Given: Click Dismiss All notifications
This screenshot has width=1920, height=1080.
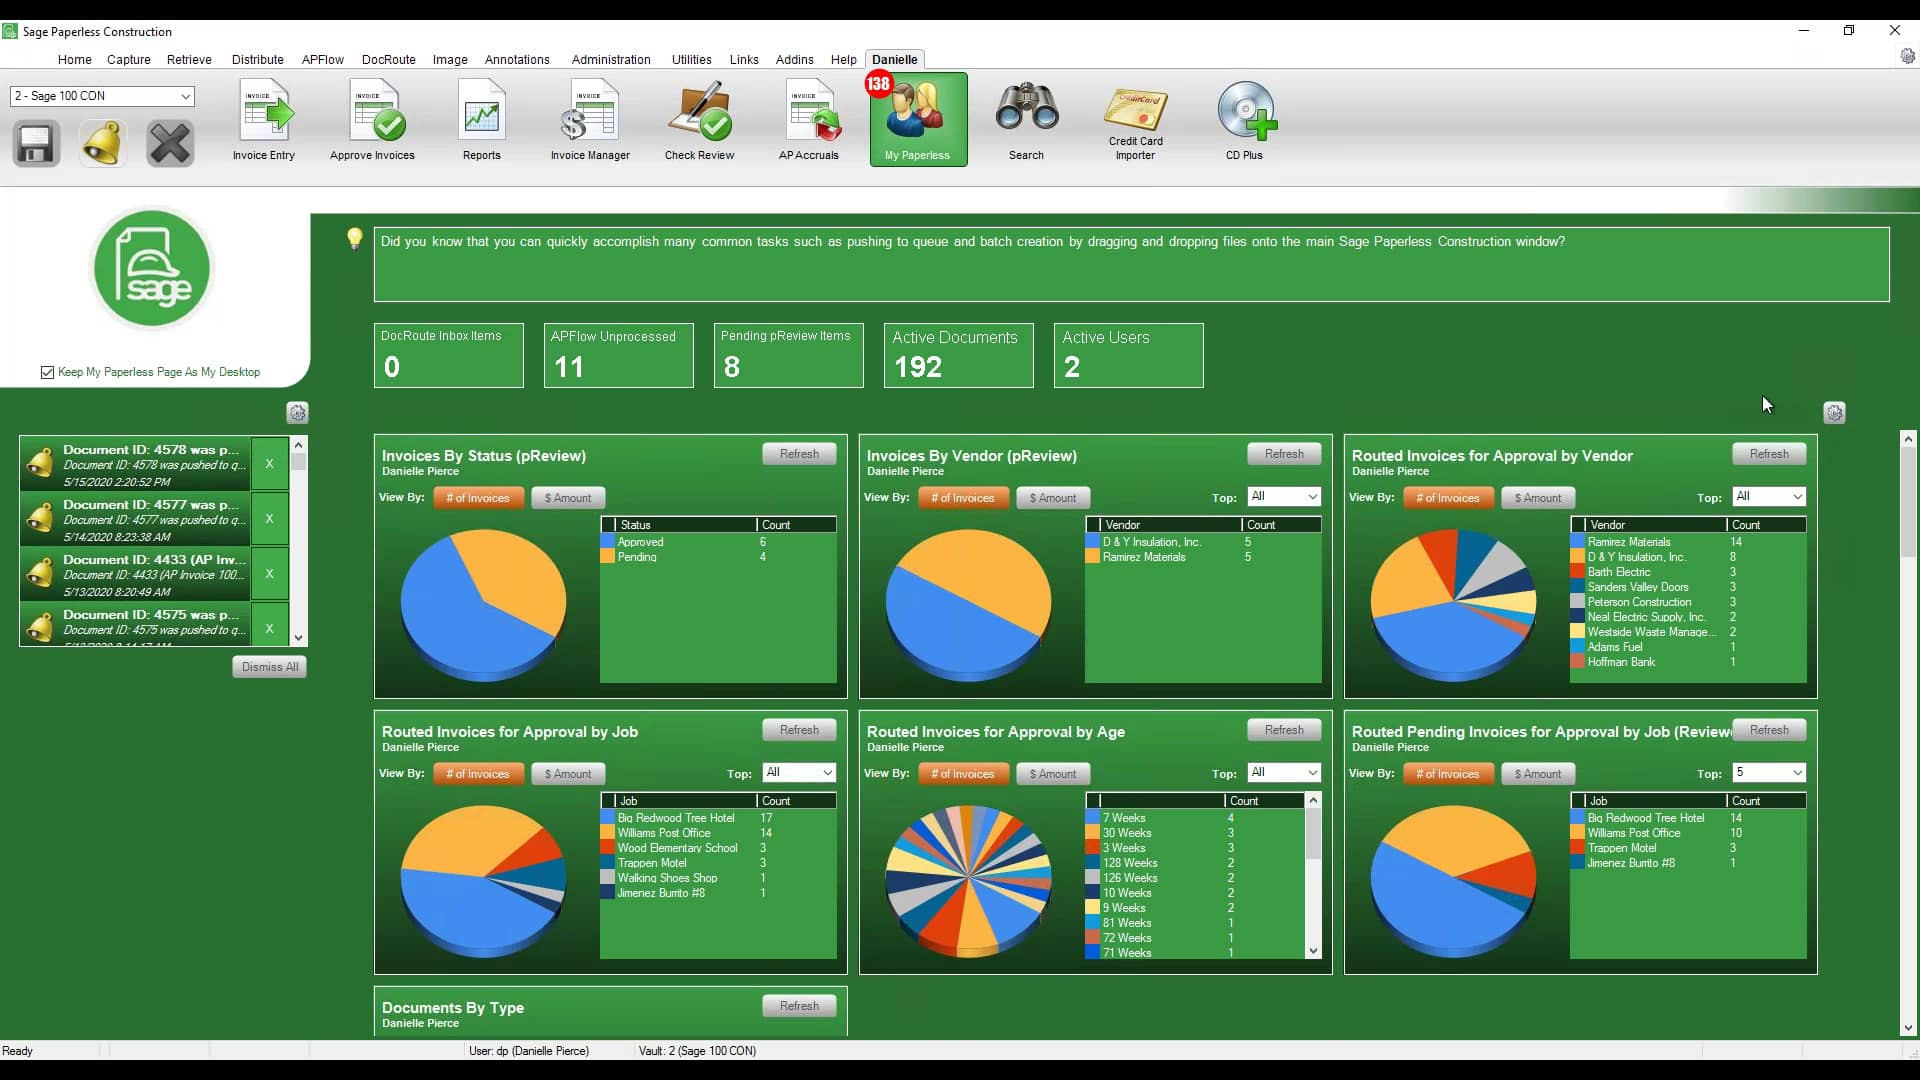Looking at the screenshot, I should coord(268,666).
